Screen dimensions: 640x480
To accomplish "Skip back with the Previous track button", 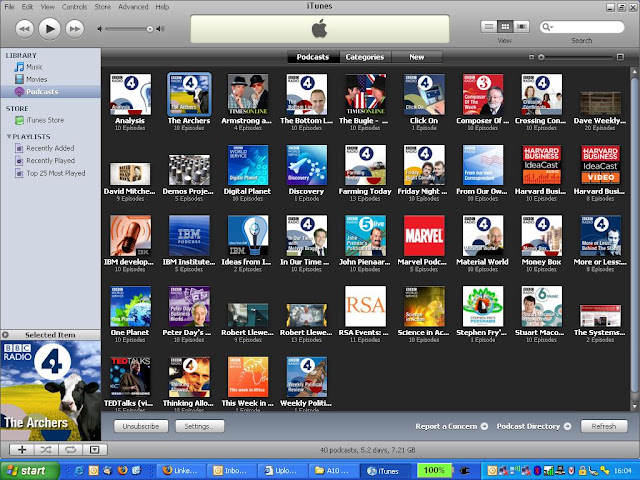I will [24, 29].
